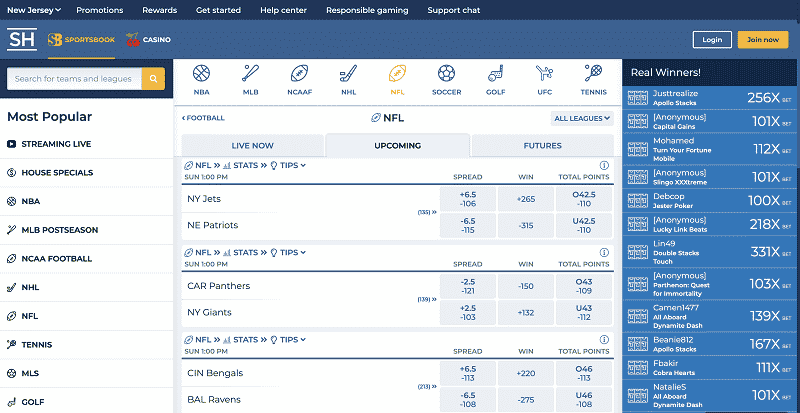Open Debcop 100X Jester Poker winner
The width and height of the screenshot is (800, 413).
(x=711, y=201)
